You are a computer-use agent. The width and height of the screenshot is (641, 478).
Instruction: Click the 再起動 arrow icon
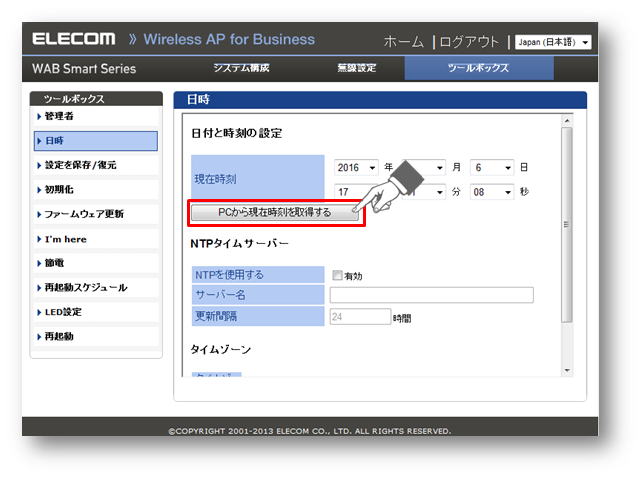coord(39,337)
